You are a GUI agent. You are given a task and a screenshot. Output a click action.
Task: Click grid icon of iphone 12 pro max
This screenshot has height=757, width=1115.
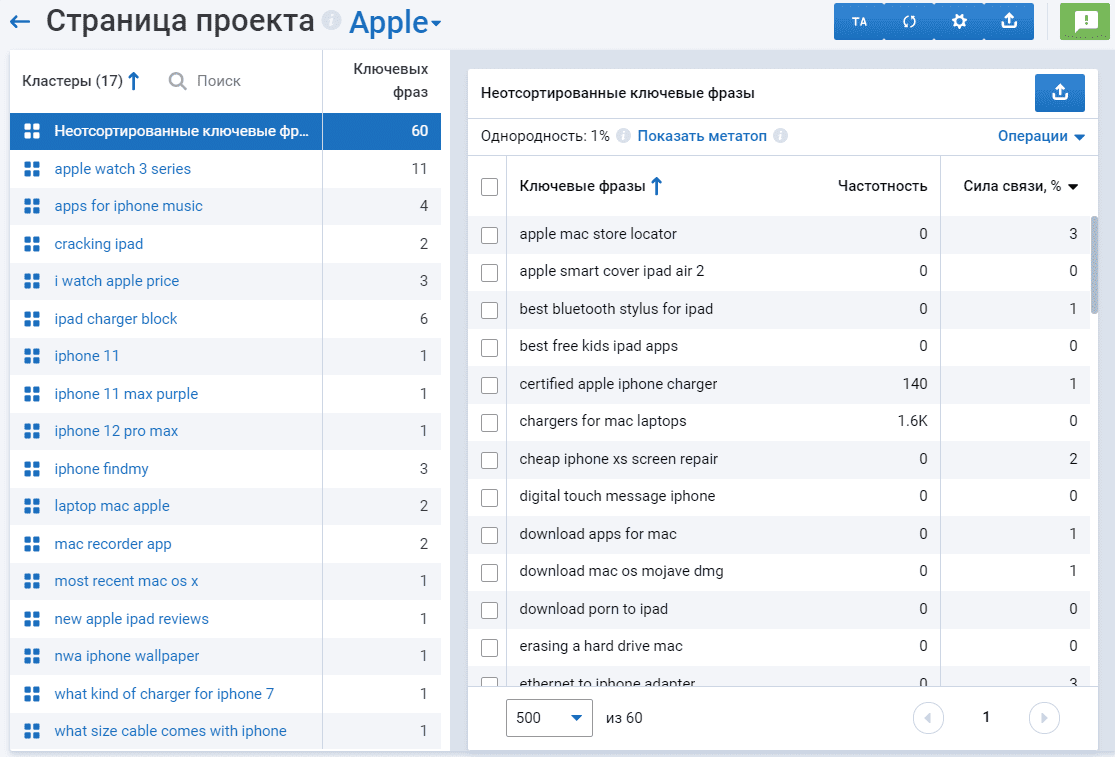click(32, 431)
